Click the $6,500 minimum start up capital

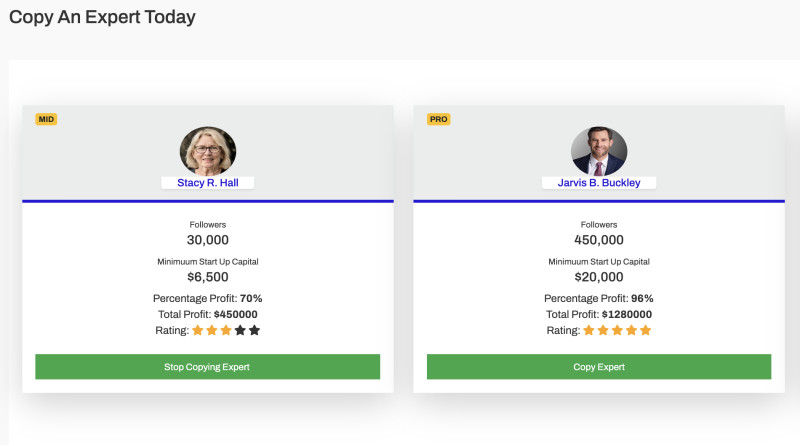[208, 277]
